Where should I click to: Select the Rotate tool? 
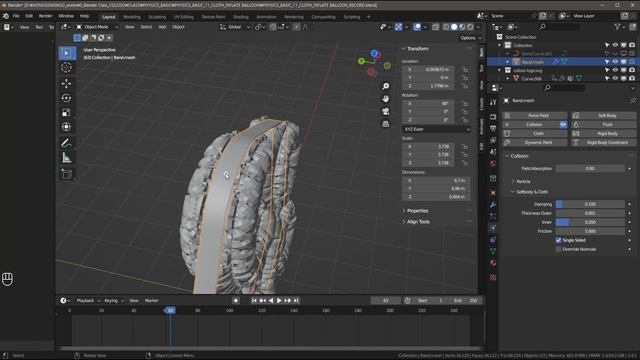[67, 98]
